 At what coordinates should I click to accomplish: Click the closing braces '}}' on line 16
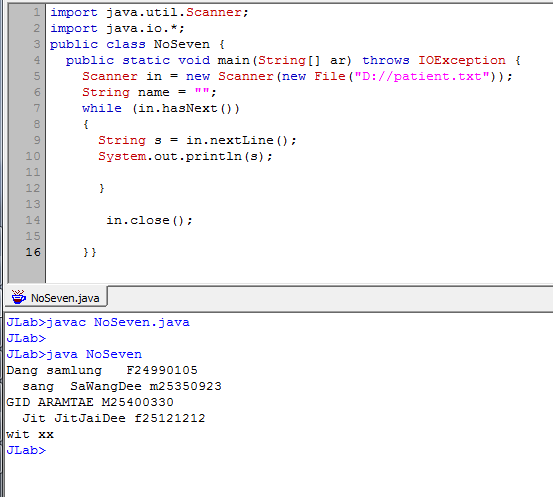pyautogui.click(x=90, y=253)
